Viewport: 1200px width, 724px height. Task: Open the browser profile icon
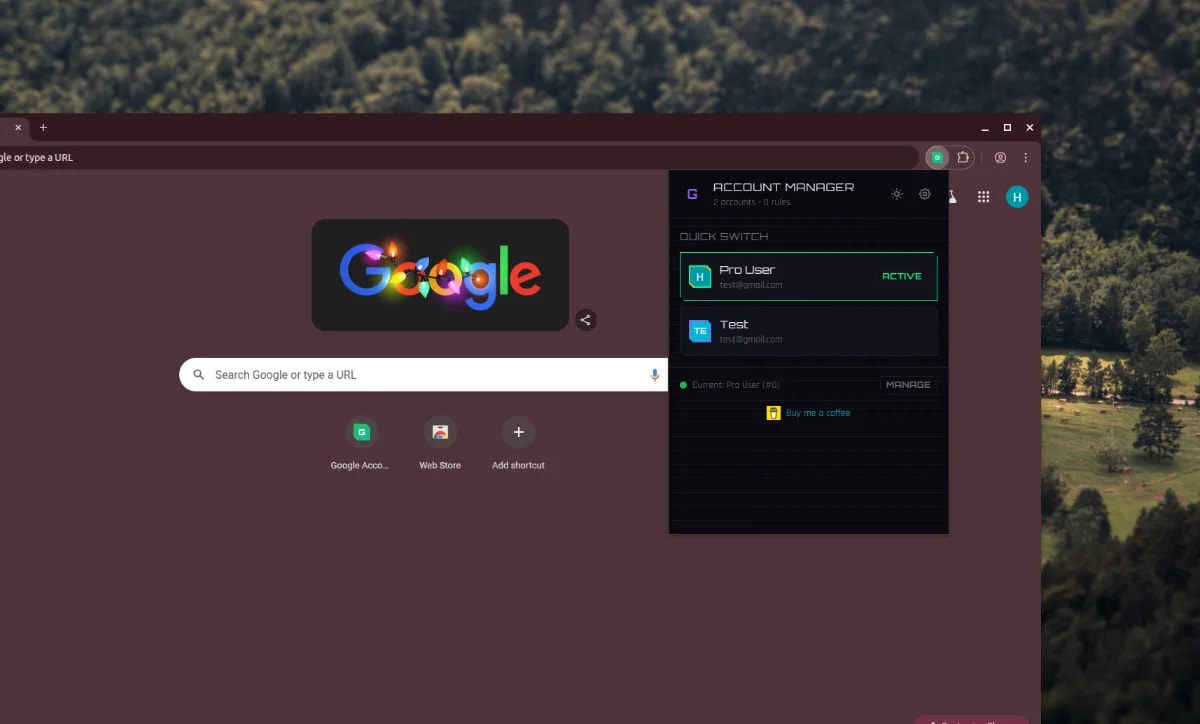click(x=1000, y=157)
